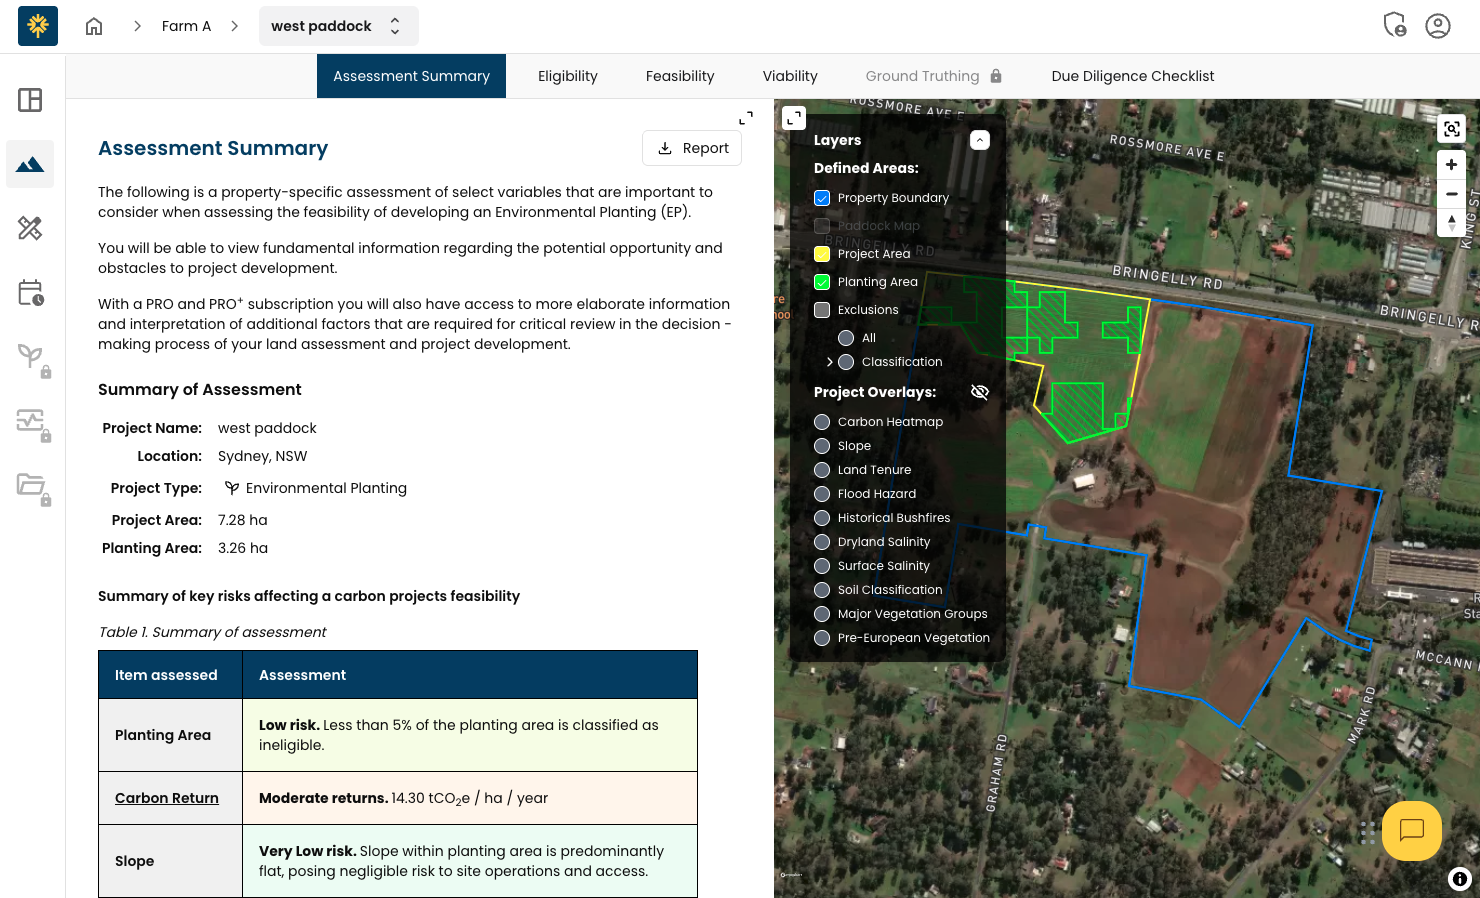Select the Land Tenure overlay
The height and width of the screenshot is (898, 1480).
click(822, 470)
